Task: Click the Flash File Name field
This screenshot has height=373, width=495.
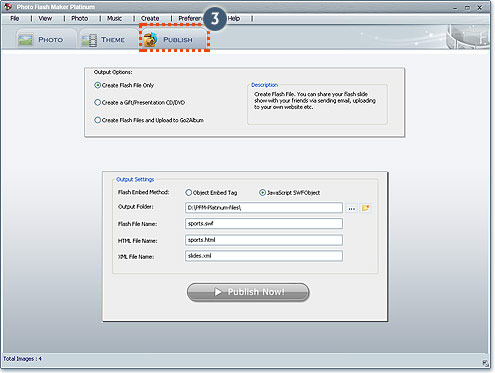Action: [x=264, y=224]
